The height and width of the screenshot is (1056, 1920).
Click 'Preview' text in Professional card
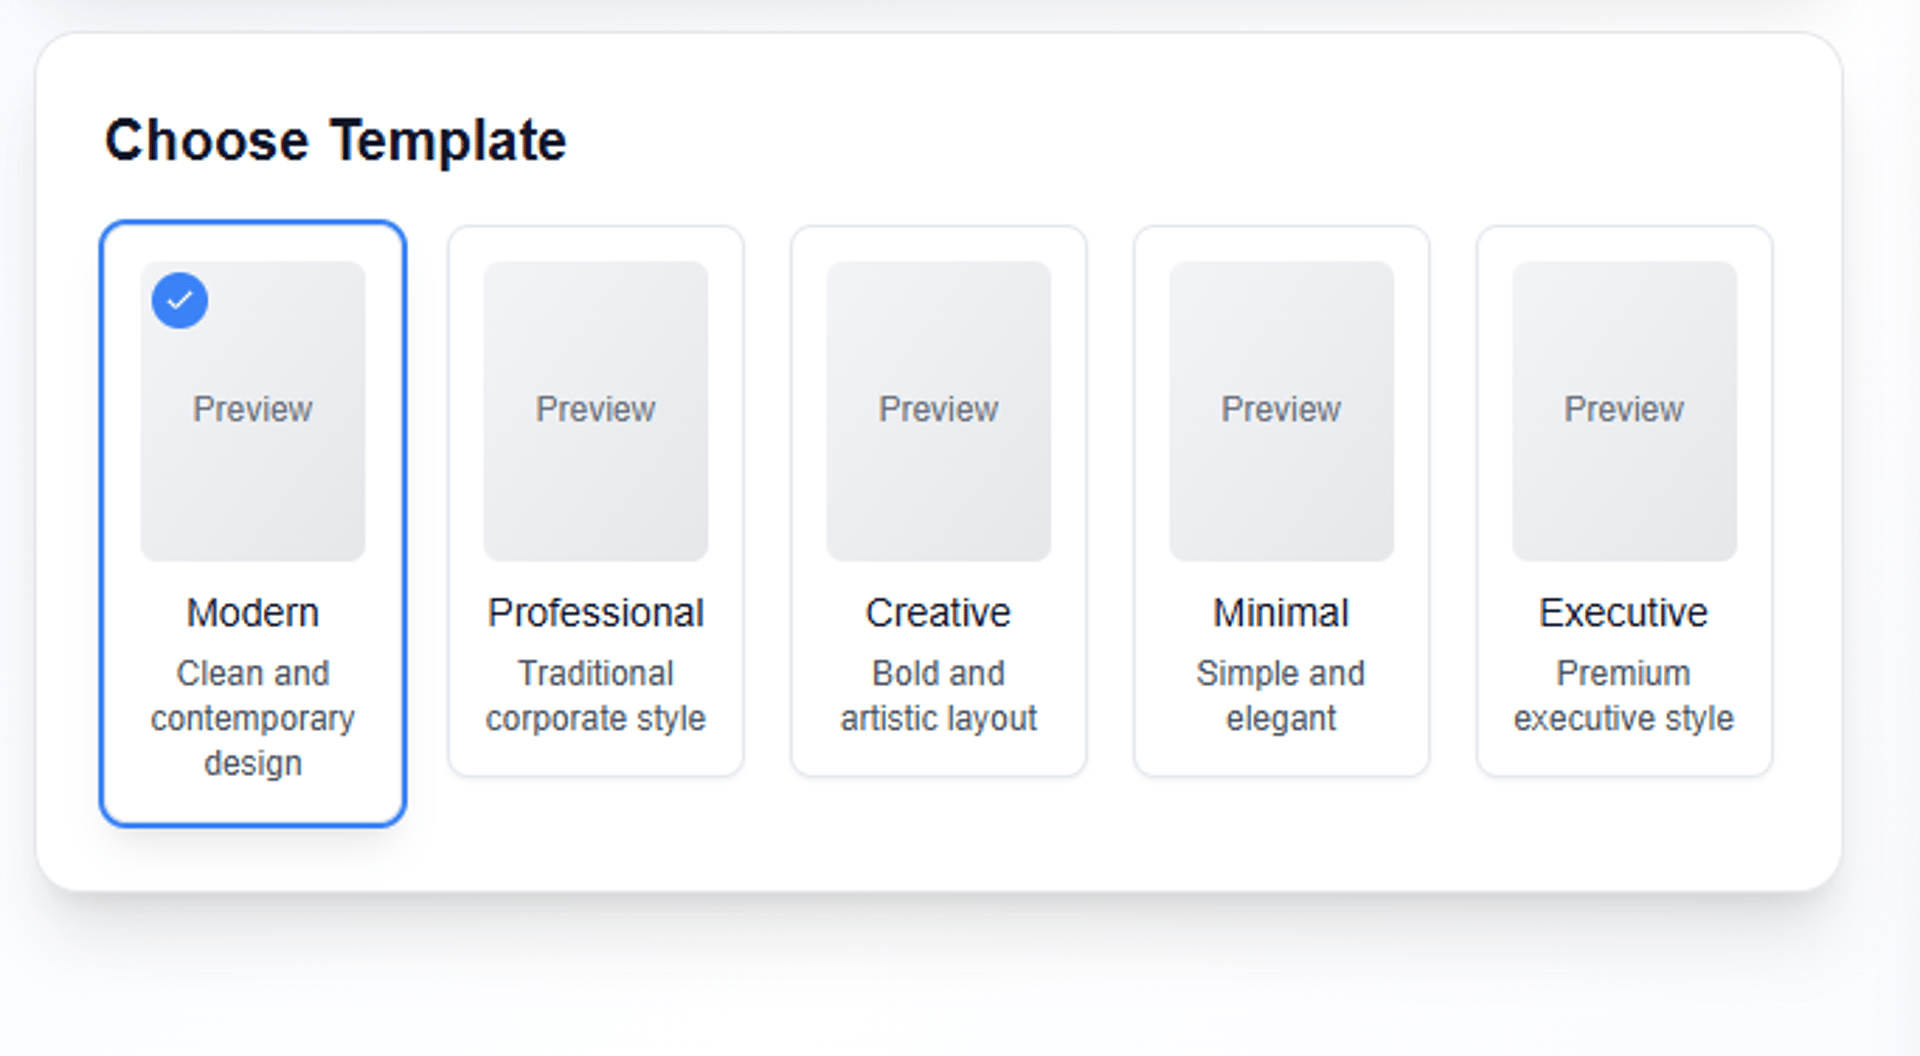point(596,409)
